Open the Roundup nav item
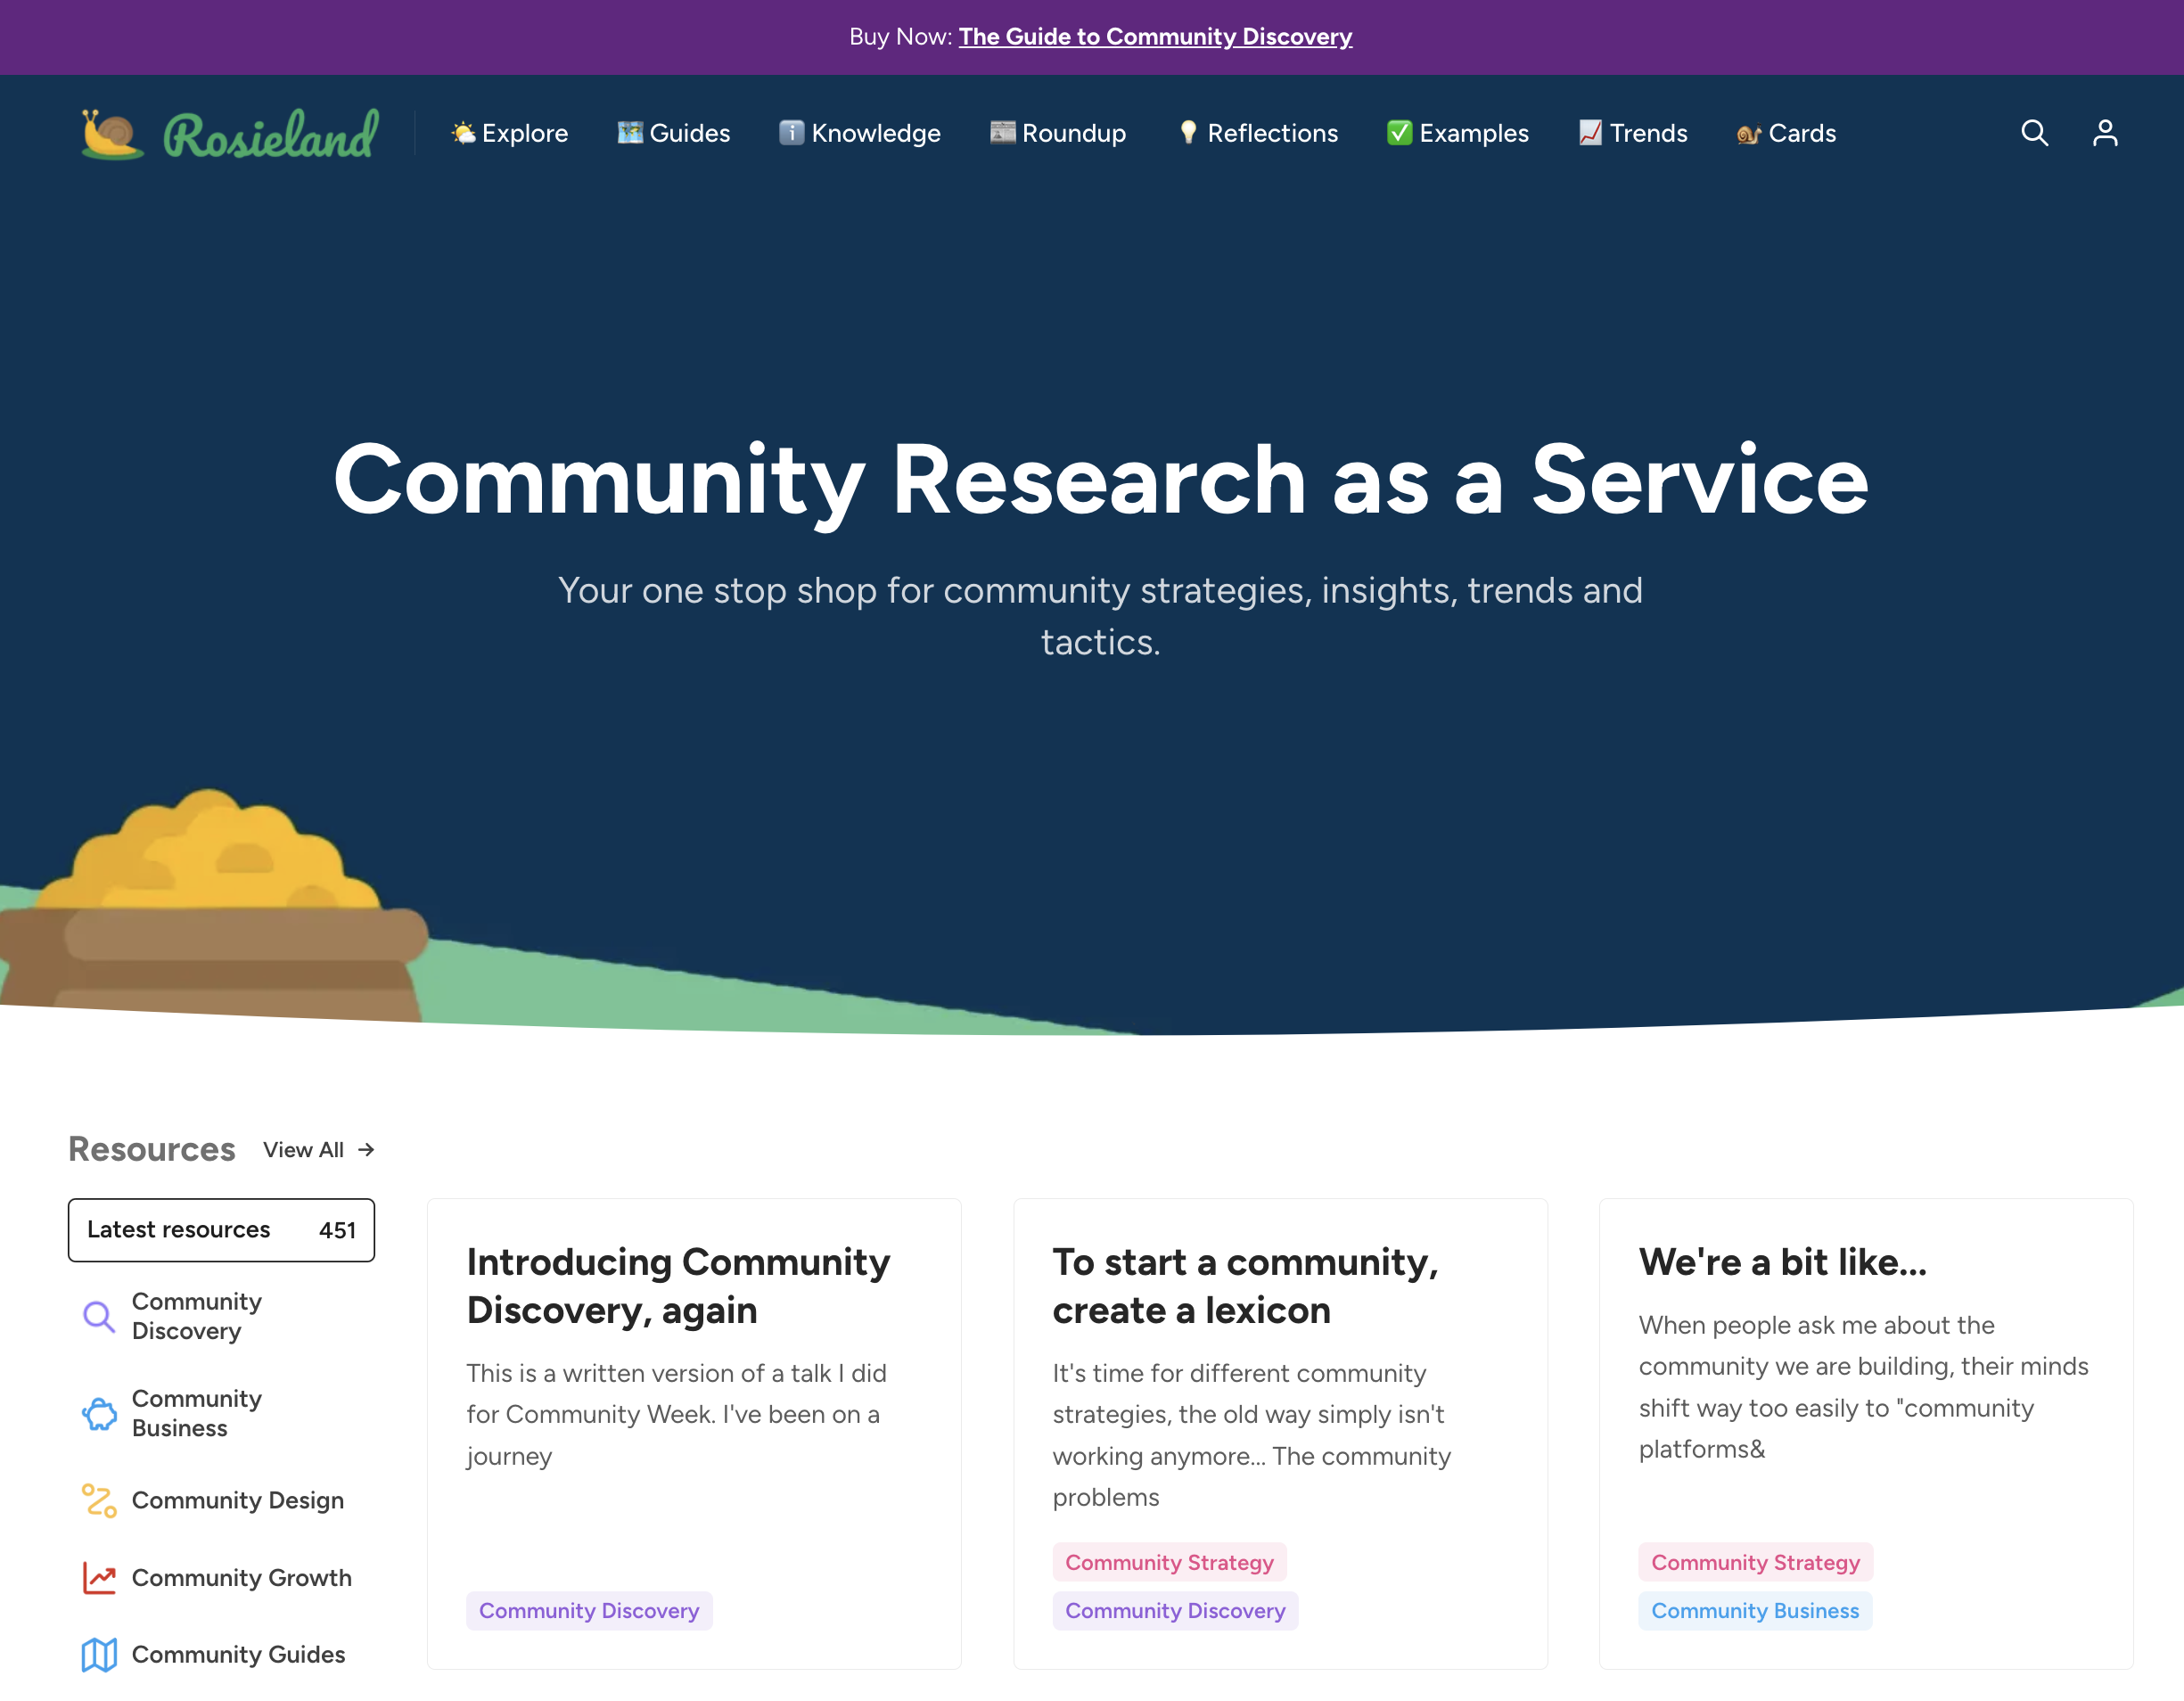The width and height of the screenshot is (2184, 1701). (x=1058, y=133)
